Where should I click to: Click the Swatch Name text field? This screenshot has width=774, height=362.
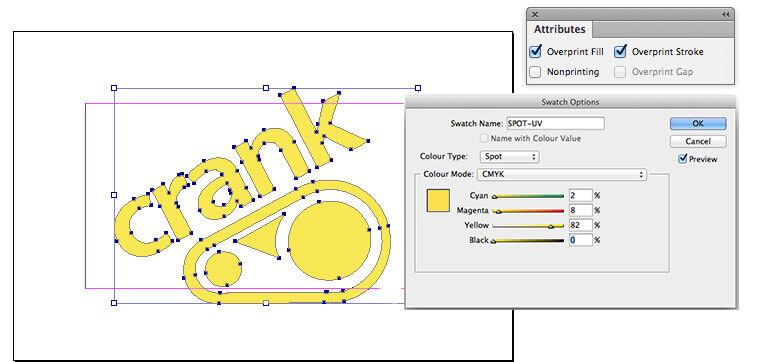(555, 123)
